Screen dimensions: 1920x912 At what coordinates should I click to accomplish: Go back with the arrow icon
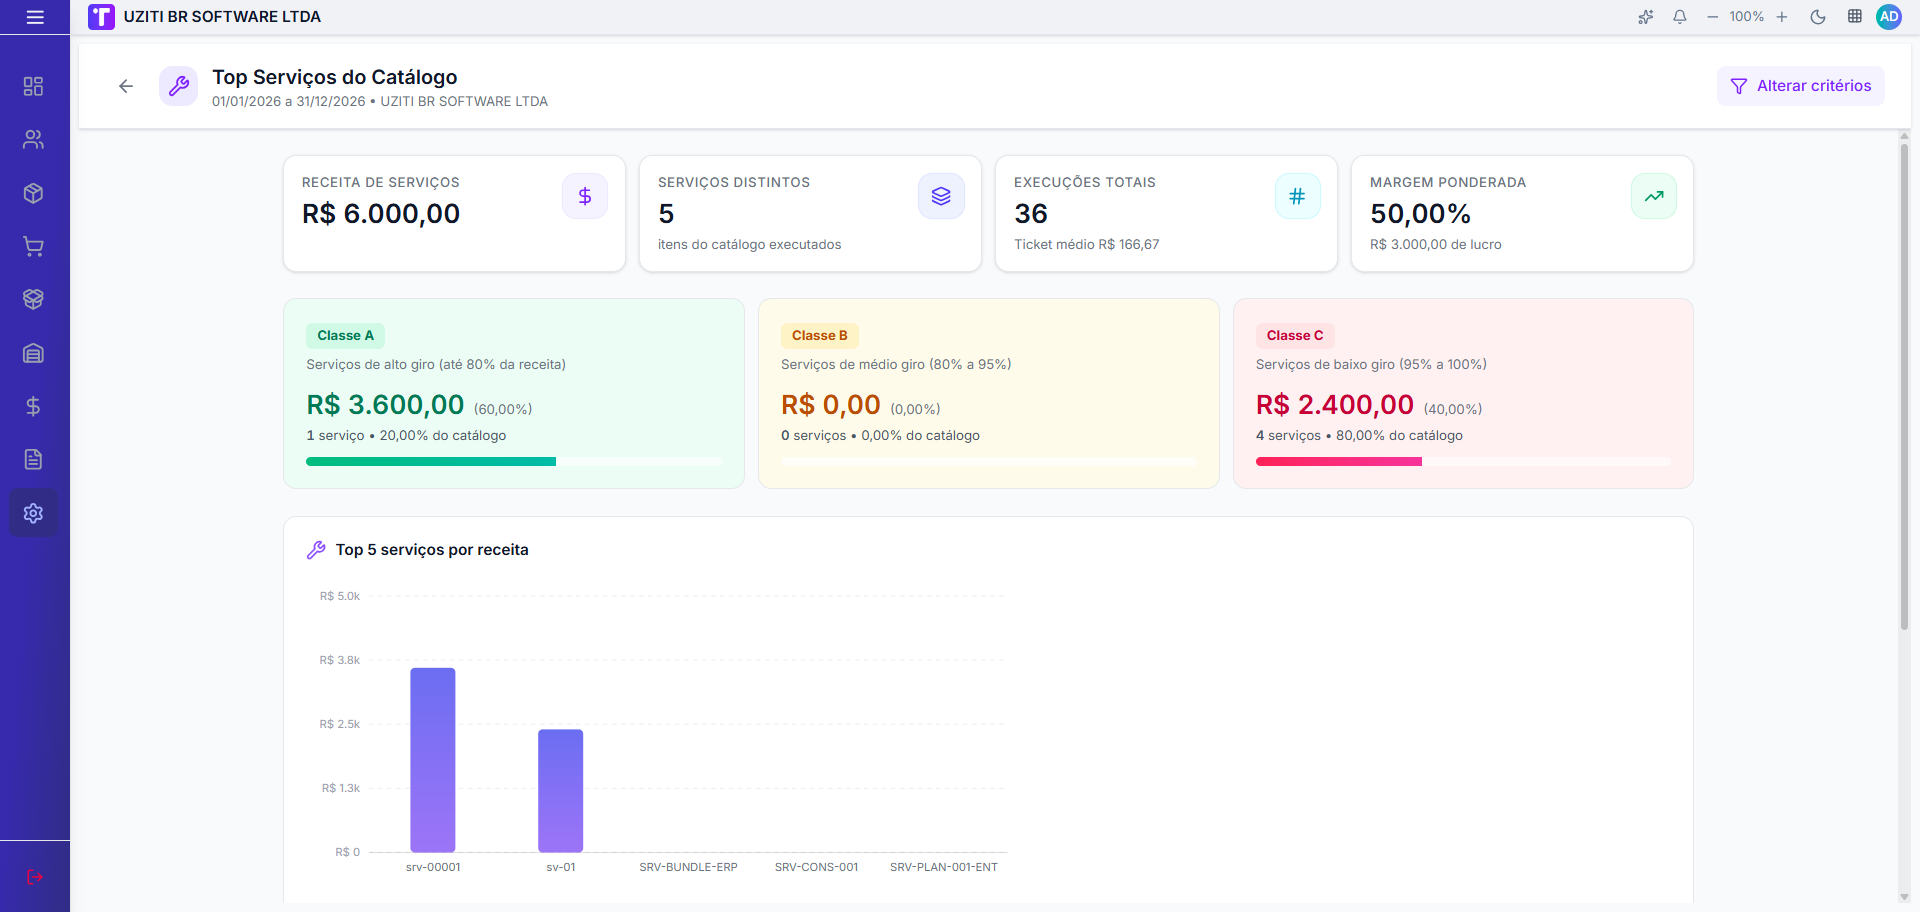tap(126, 86)
